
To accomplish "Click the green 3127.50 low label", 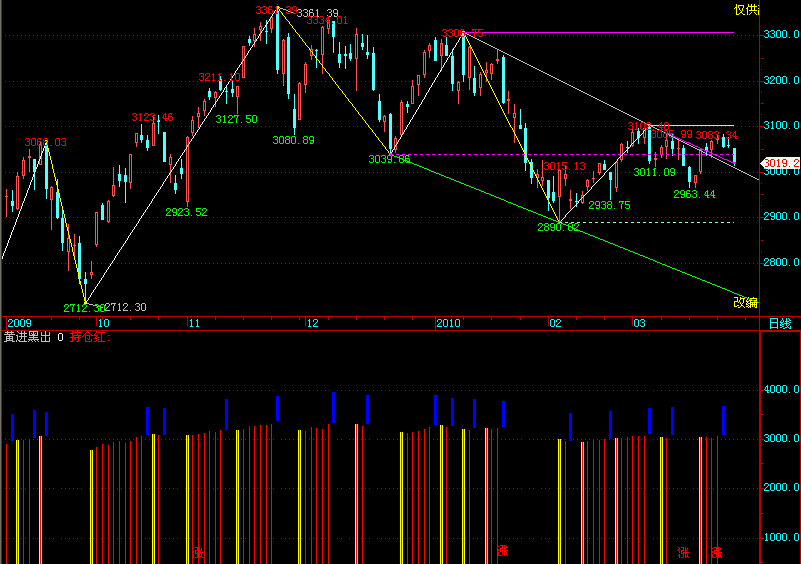I will pos(237,119).
